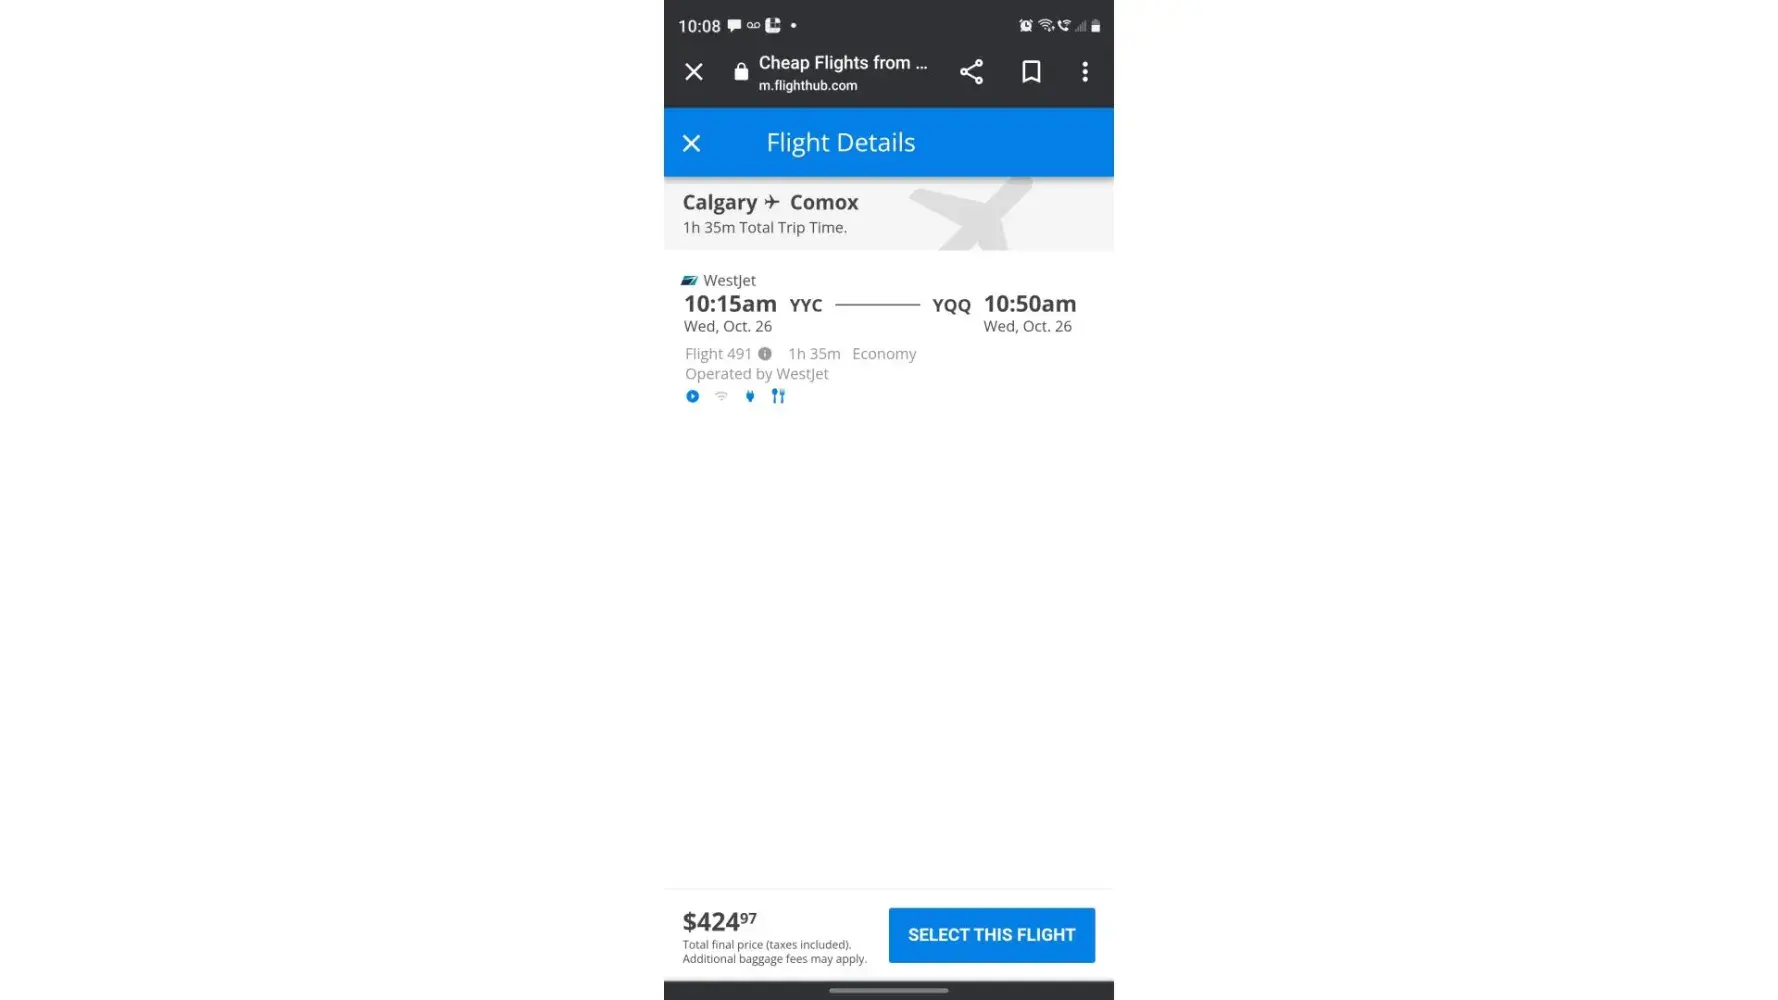Tap the greyed-out Wi-Fi amenity icon
Screen dimensions: 1778x1000
[721, 396]
